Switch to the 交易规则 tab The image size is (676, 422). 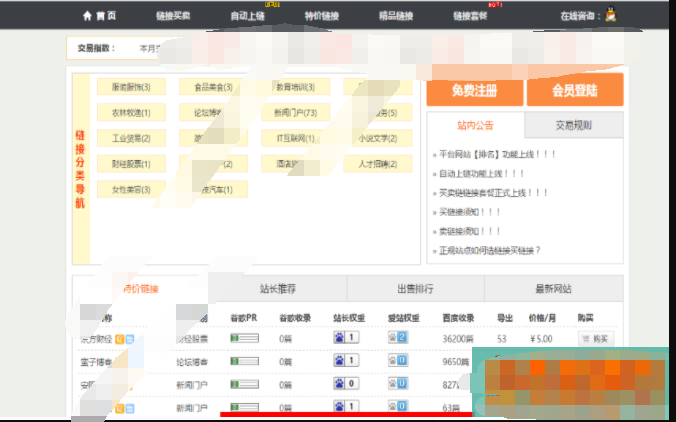tap(573, 125)
